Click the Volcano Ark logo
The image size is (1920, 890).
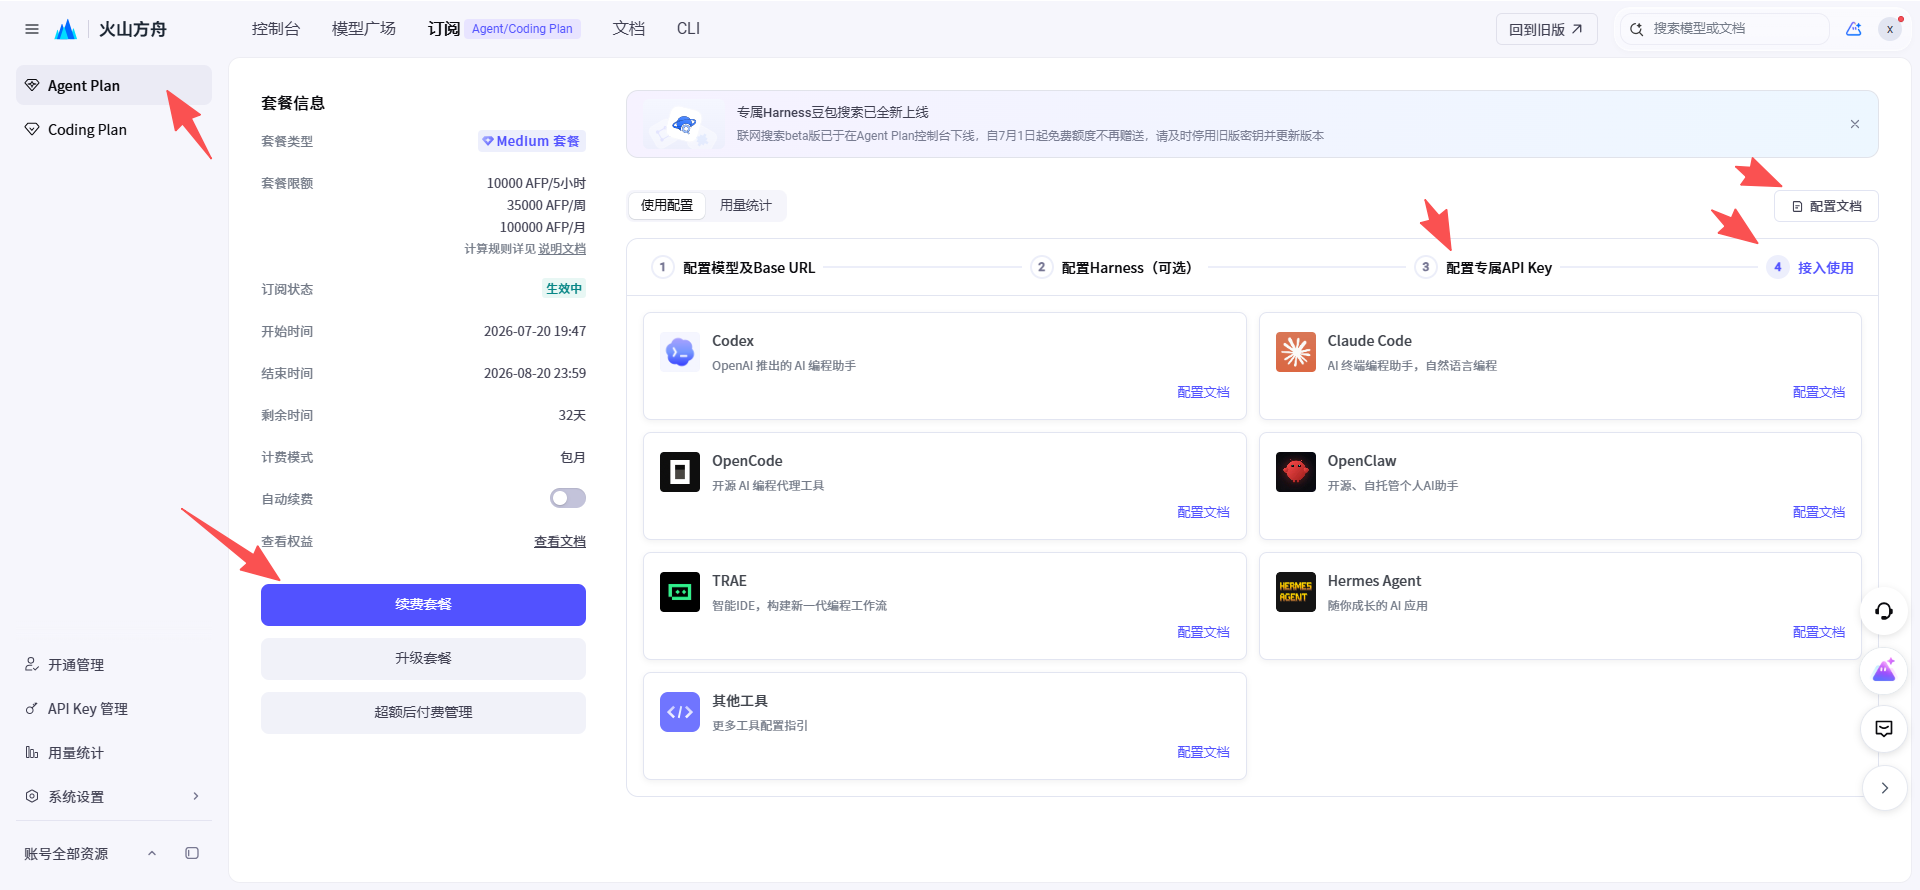coord(66,29)
